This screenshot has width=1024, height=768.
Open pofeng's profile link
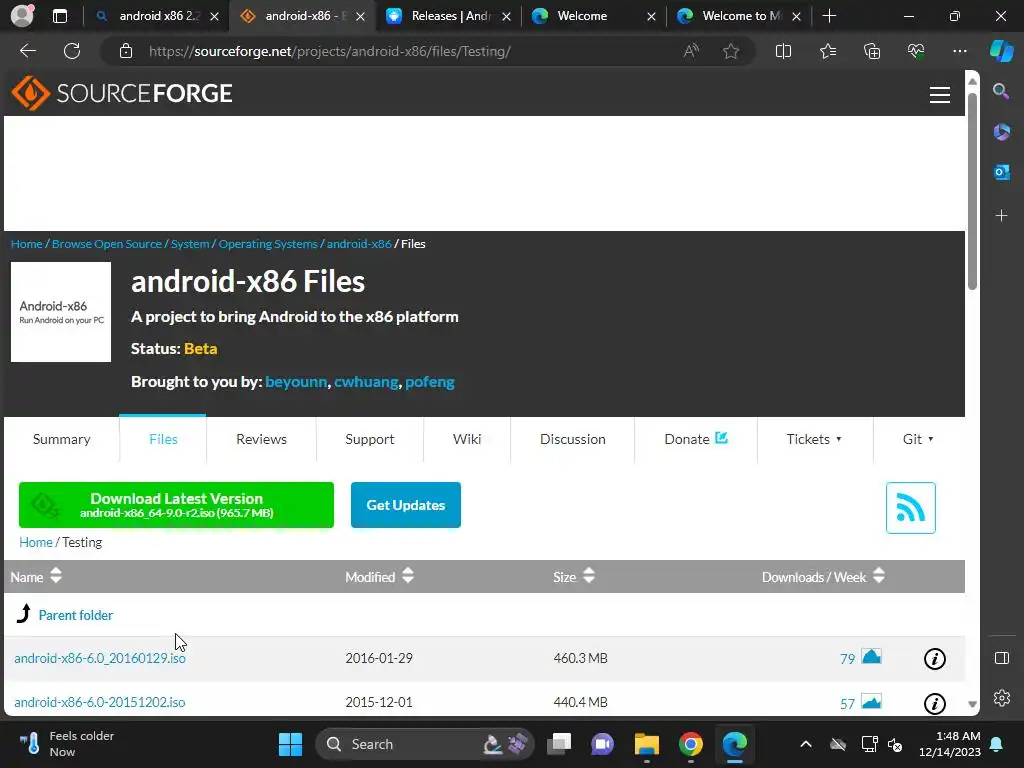click(430, 382)
